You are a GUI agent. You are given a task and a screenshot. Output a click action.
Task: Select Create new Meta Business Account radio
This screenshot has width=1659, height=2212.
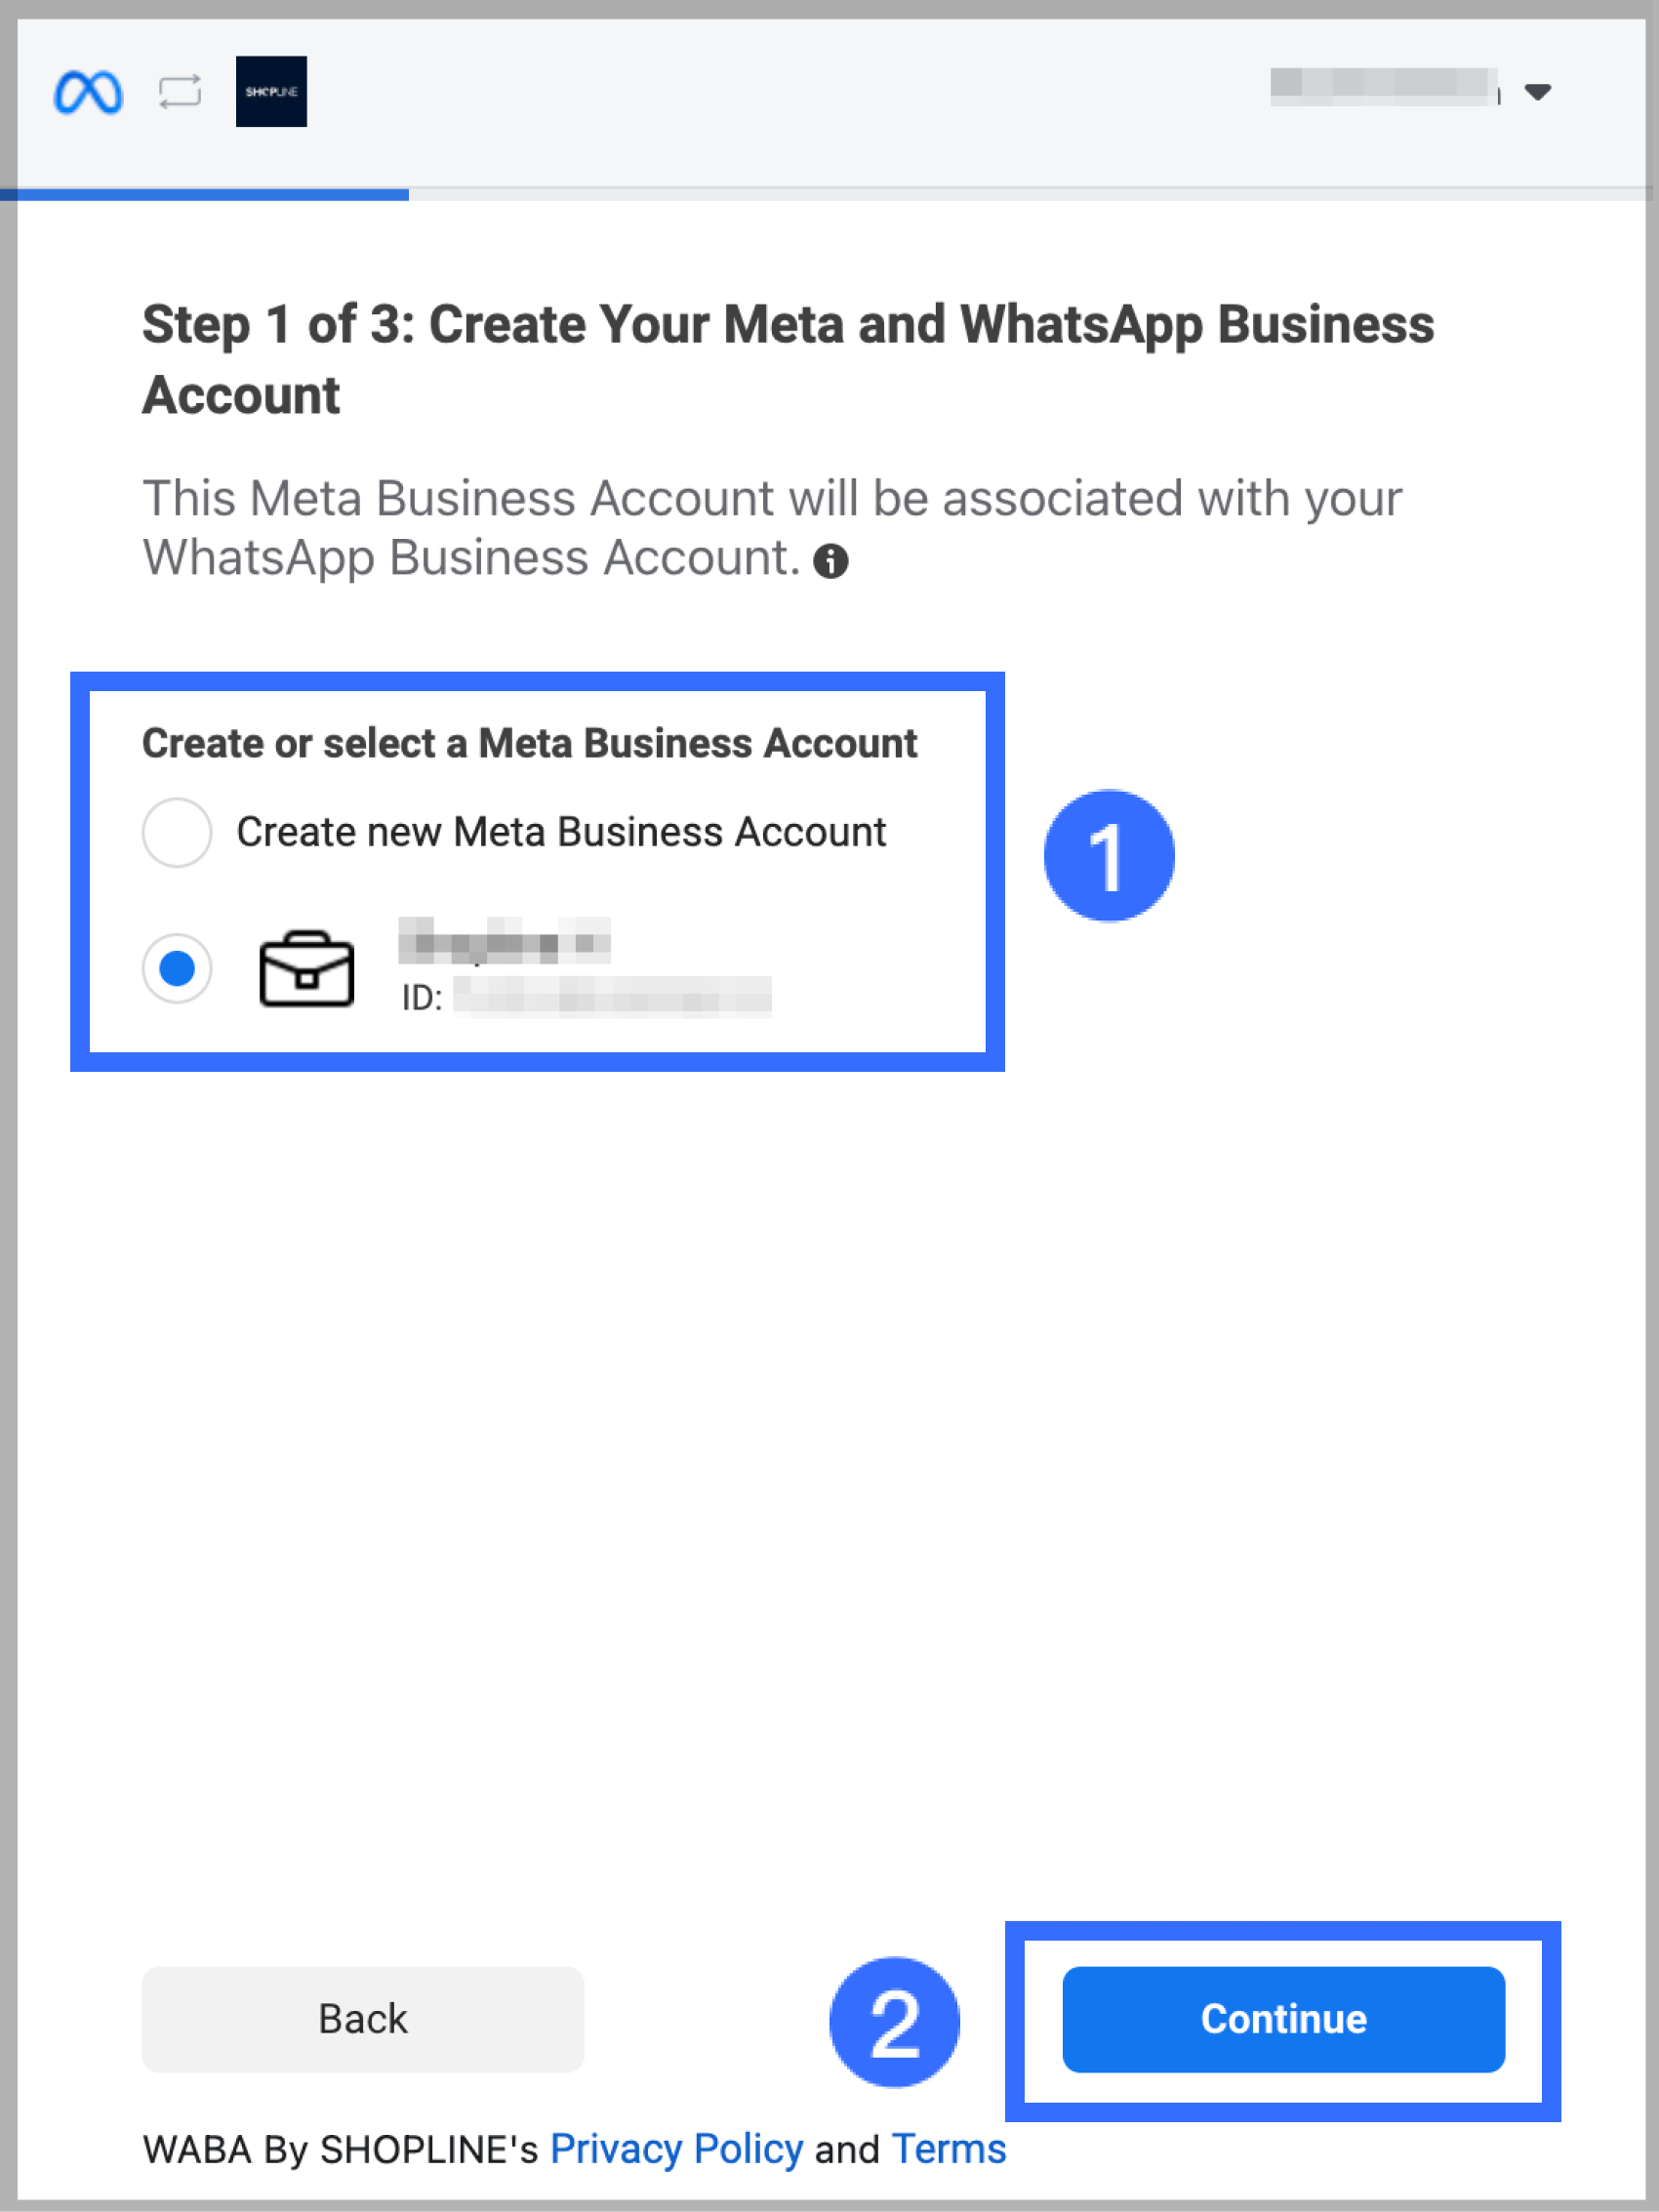[177, 832]
